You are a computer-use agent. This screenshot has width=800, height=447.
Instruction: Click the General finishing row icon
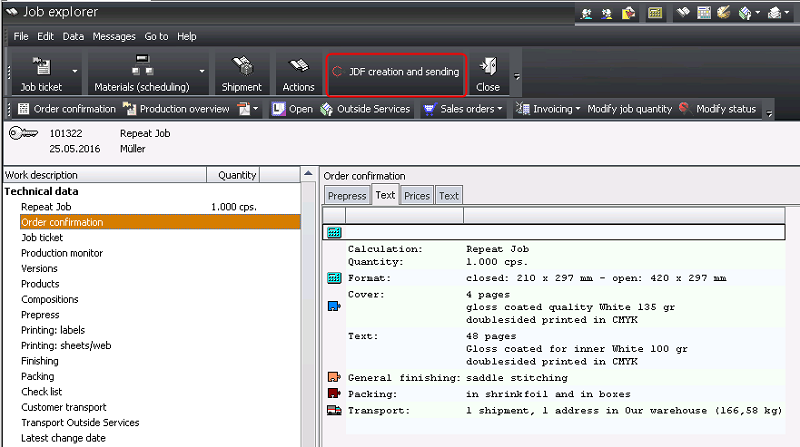[x=334, y=378]
